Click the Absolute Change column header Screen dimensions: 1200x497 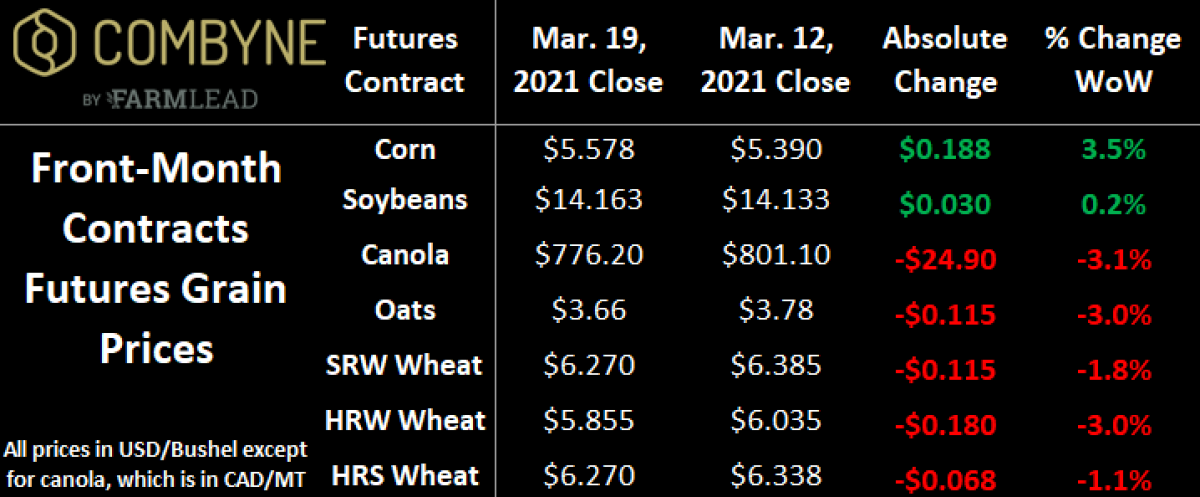click(x=945, y=59)
